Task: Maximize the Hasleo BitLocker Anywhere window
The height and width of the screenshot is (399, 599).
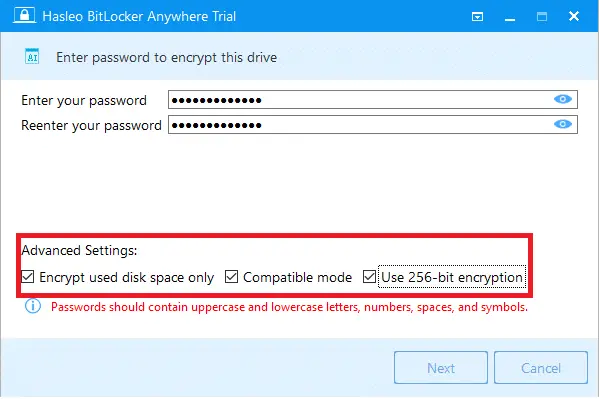Action: pyautogui.click(x=542, y=16)
